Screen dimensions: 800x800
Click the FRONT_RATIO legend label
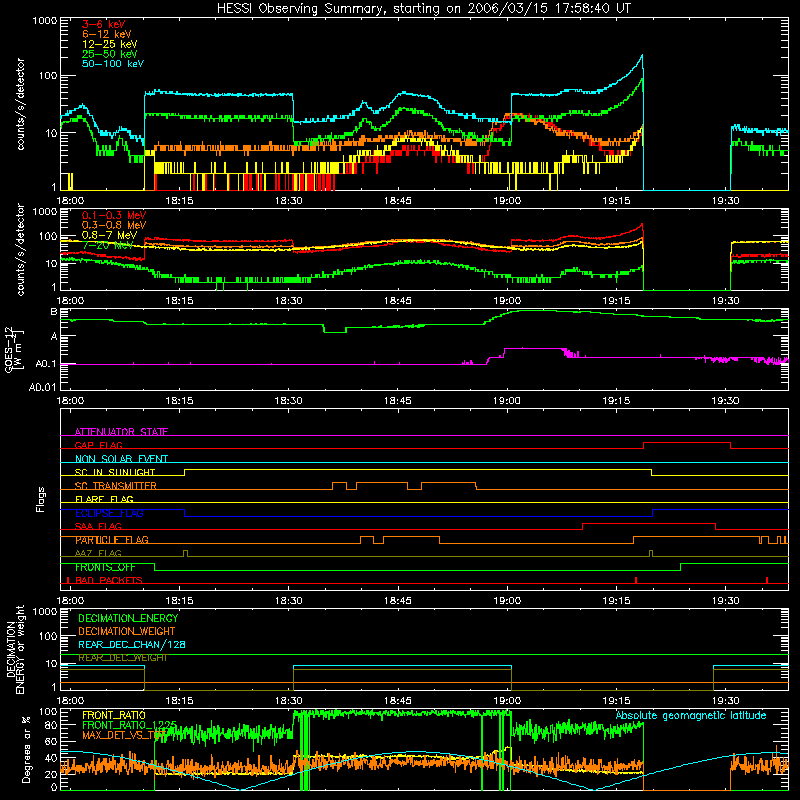point(114,715)
